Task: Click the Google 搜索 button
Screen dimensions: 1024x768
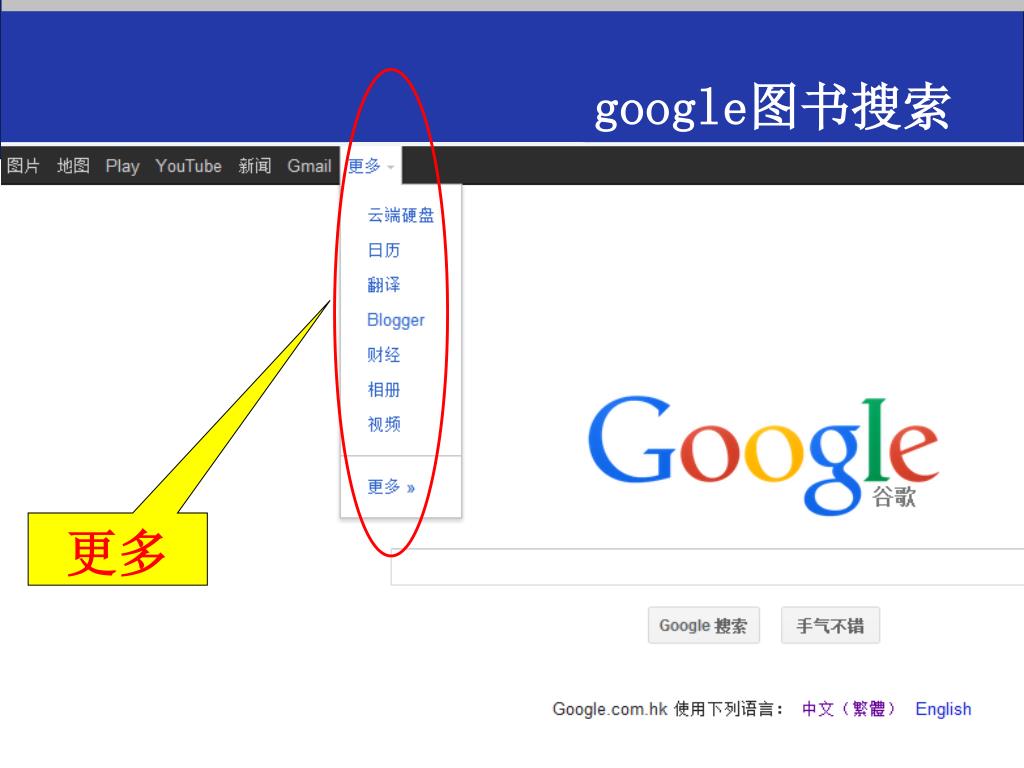Action: click(703, 626)
